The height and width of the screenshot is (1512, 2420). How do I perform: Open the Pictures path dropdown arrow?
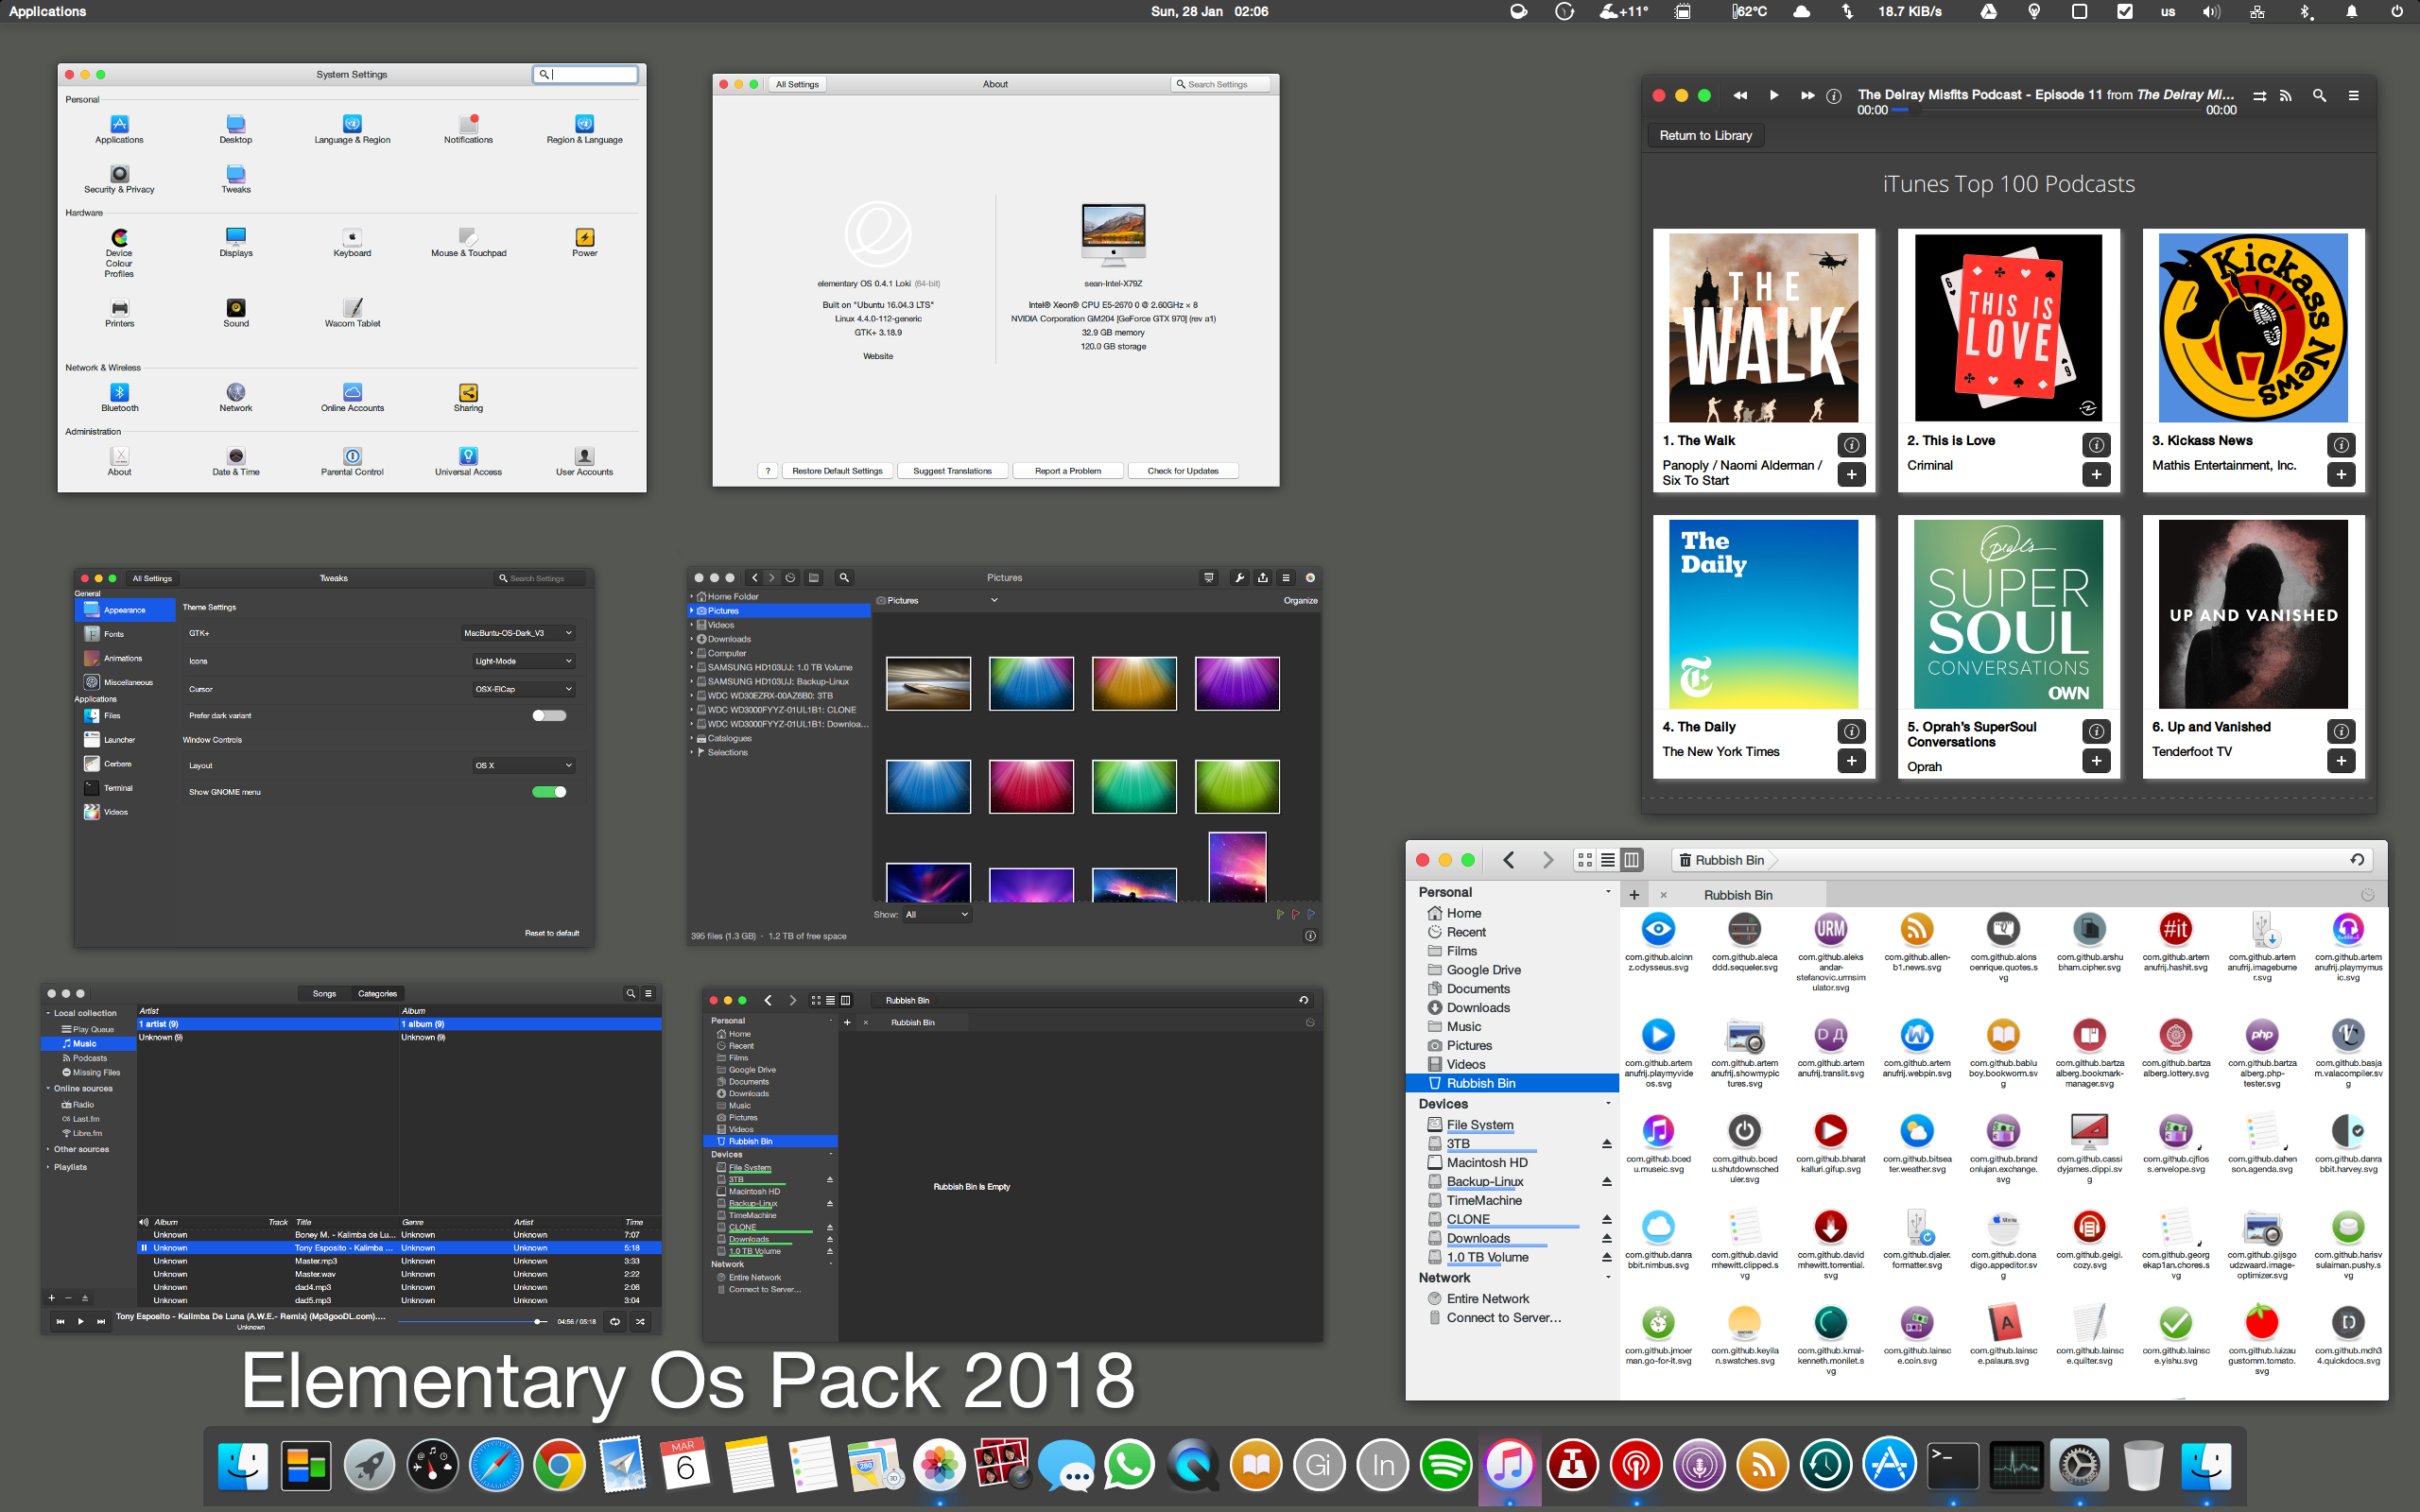tap(994, 601)
